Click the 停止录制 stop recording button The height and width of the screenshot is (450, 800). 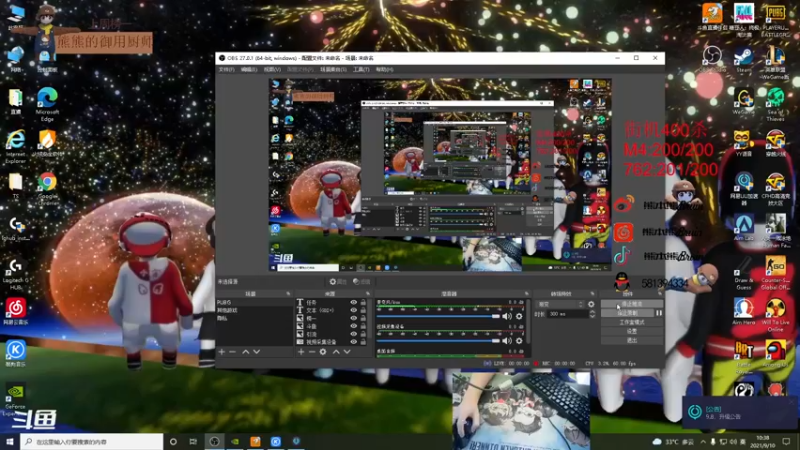(x=628, y=313)
